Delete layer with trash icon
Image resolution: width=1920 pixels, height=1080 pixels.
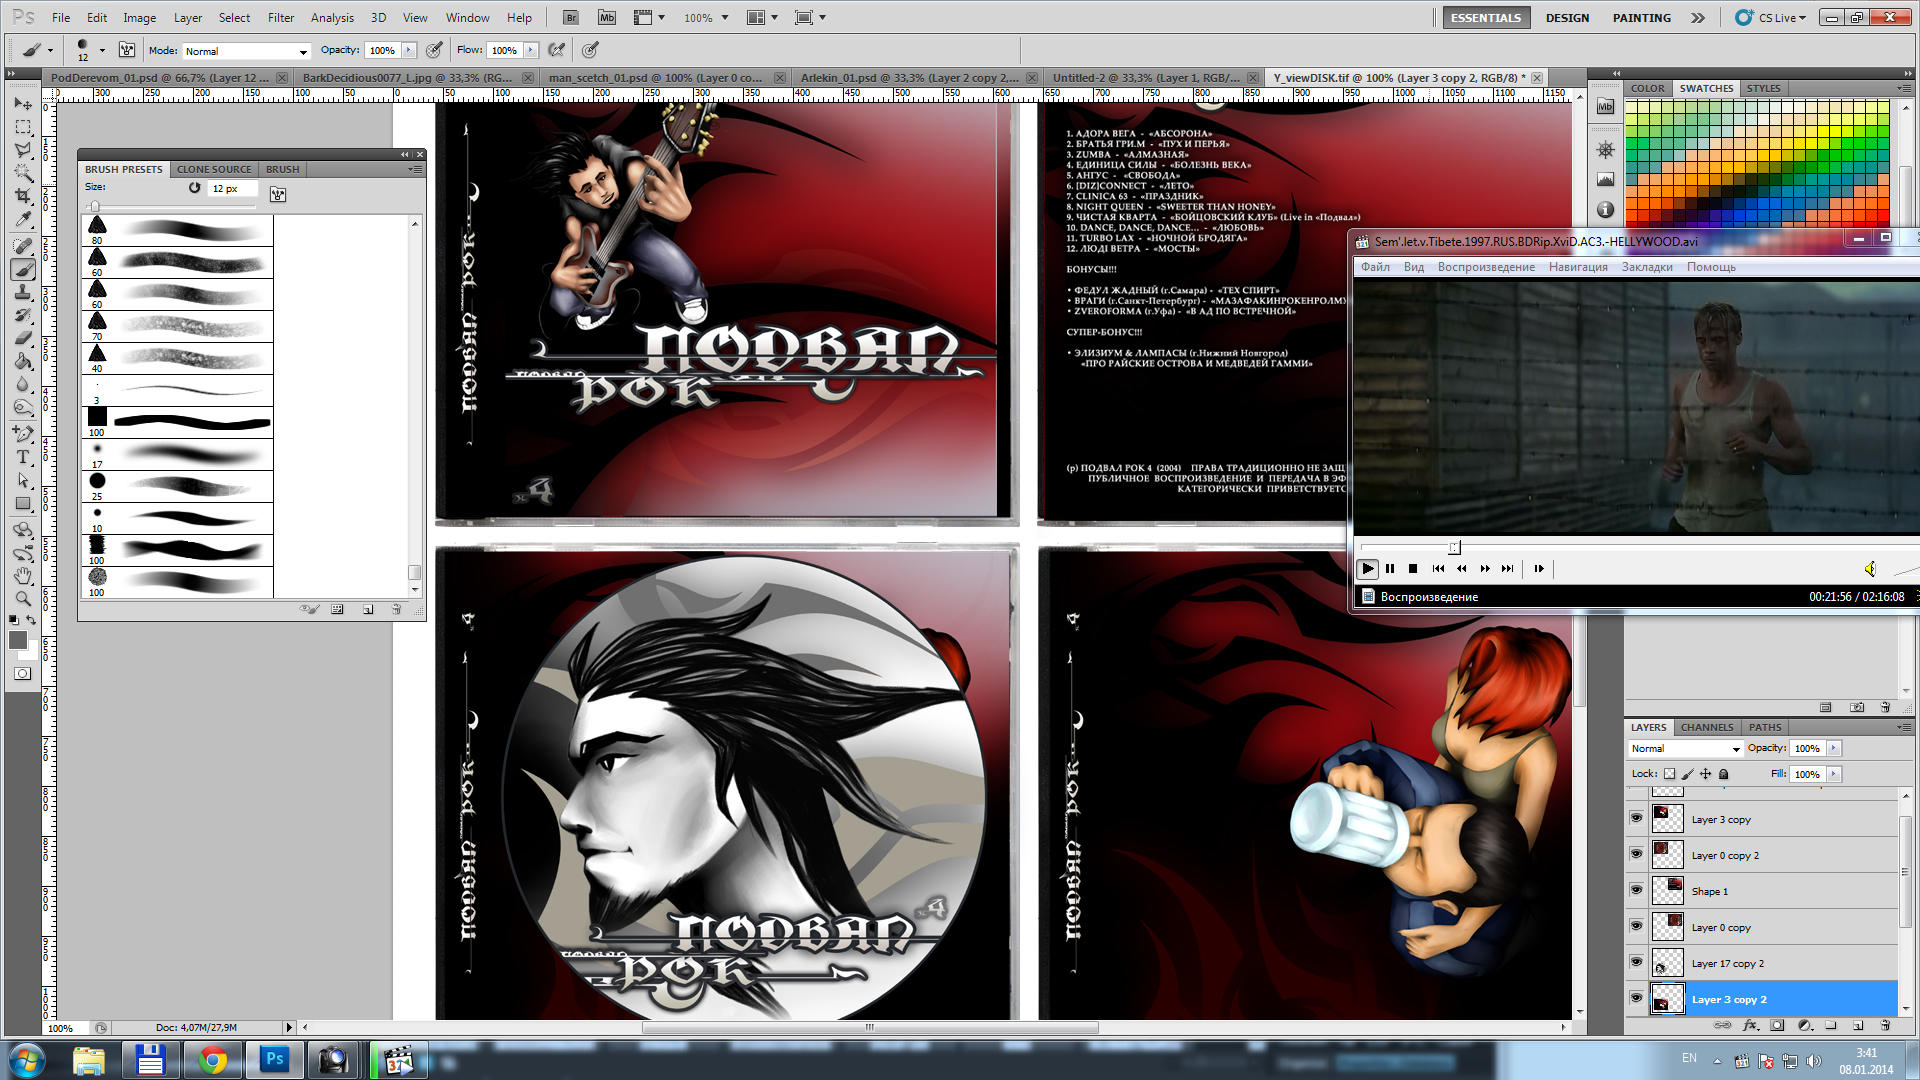coord(1885,1025)
